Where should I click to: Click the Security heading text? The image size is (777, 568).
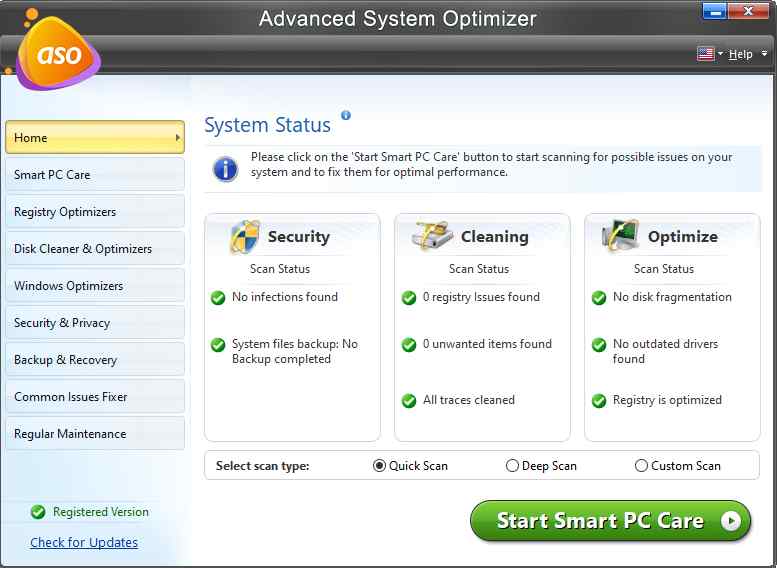click(299, 237)
